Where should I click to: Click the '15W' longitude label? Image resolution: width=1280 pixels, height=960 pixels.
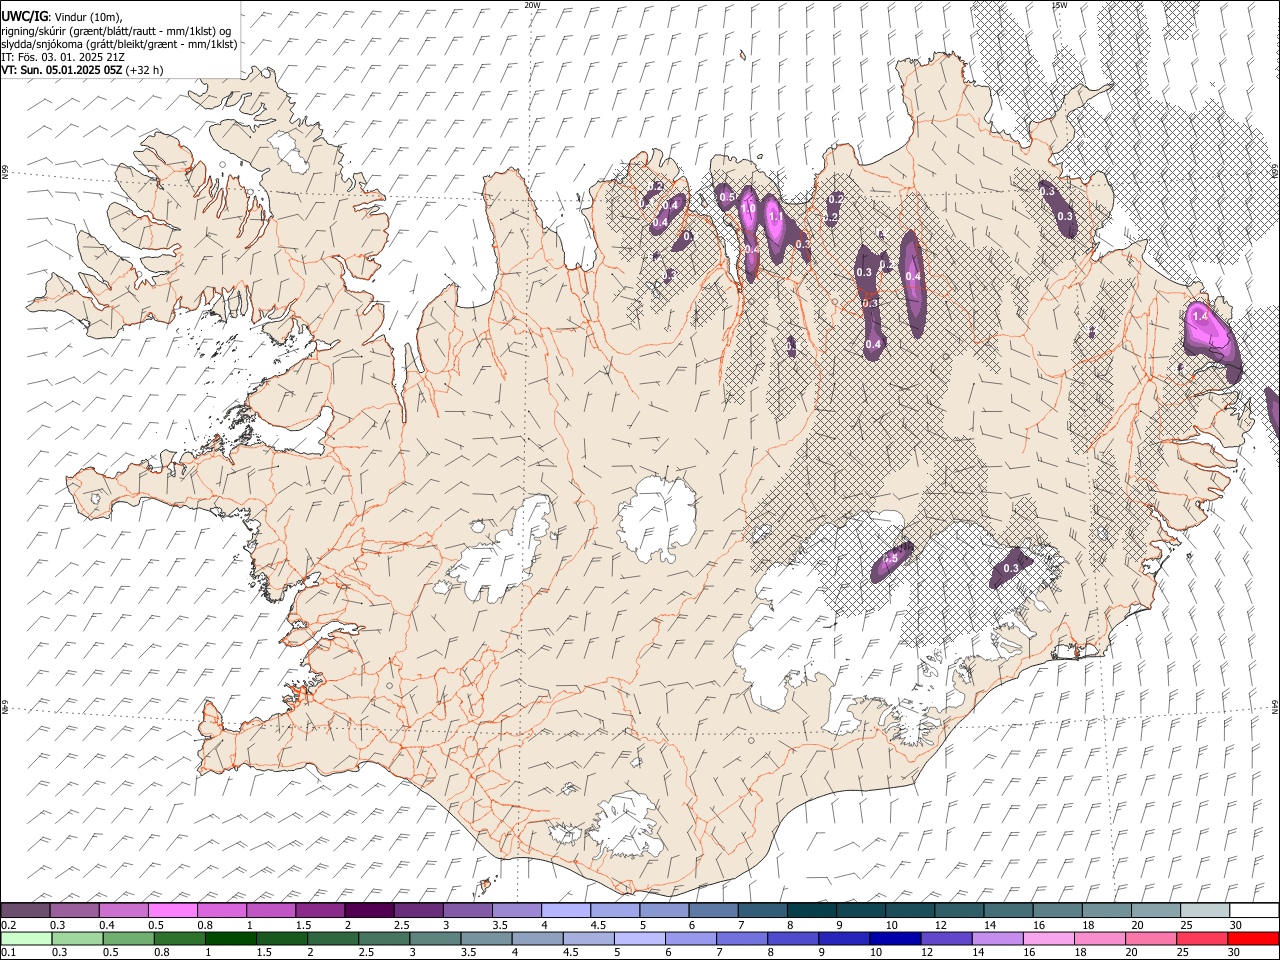click(1058, 5)
